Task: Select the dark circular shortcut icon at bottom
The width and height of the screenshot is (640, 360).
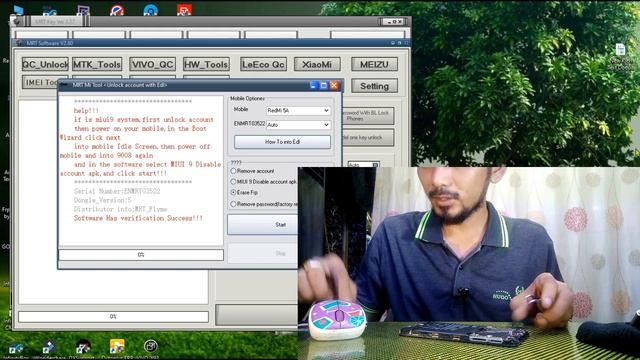Action: point(83,346)
